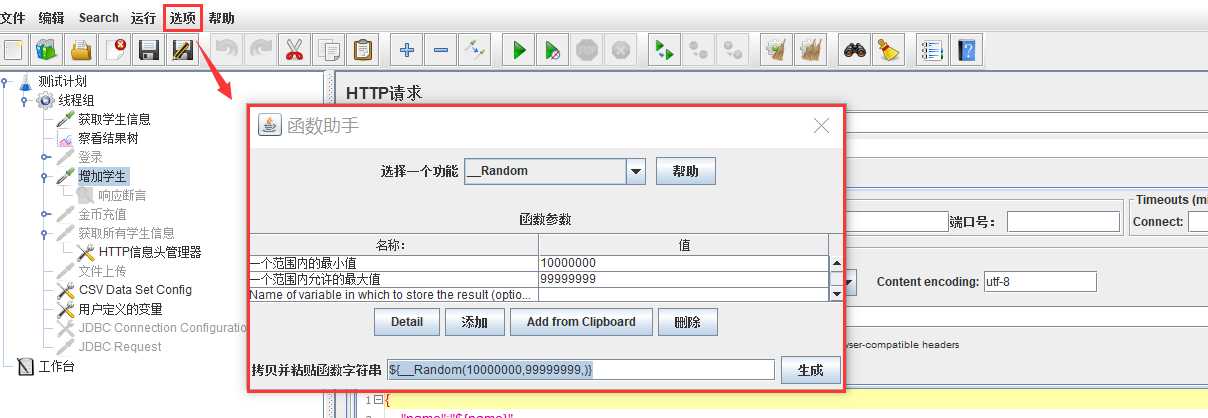Open the 帮助 menu

(x=222, y=17)
